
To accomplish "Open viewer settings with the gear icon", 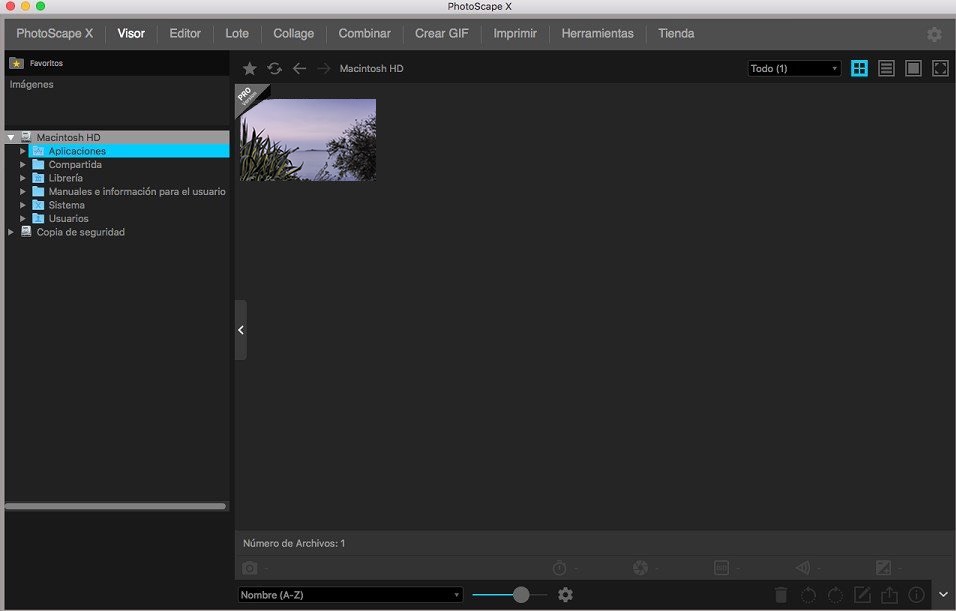I will click(566, 594).
